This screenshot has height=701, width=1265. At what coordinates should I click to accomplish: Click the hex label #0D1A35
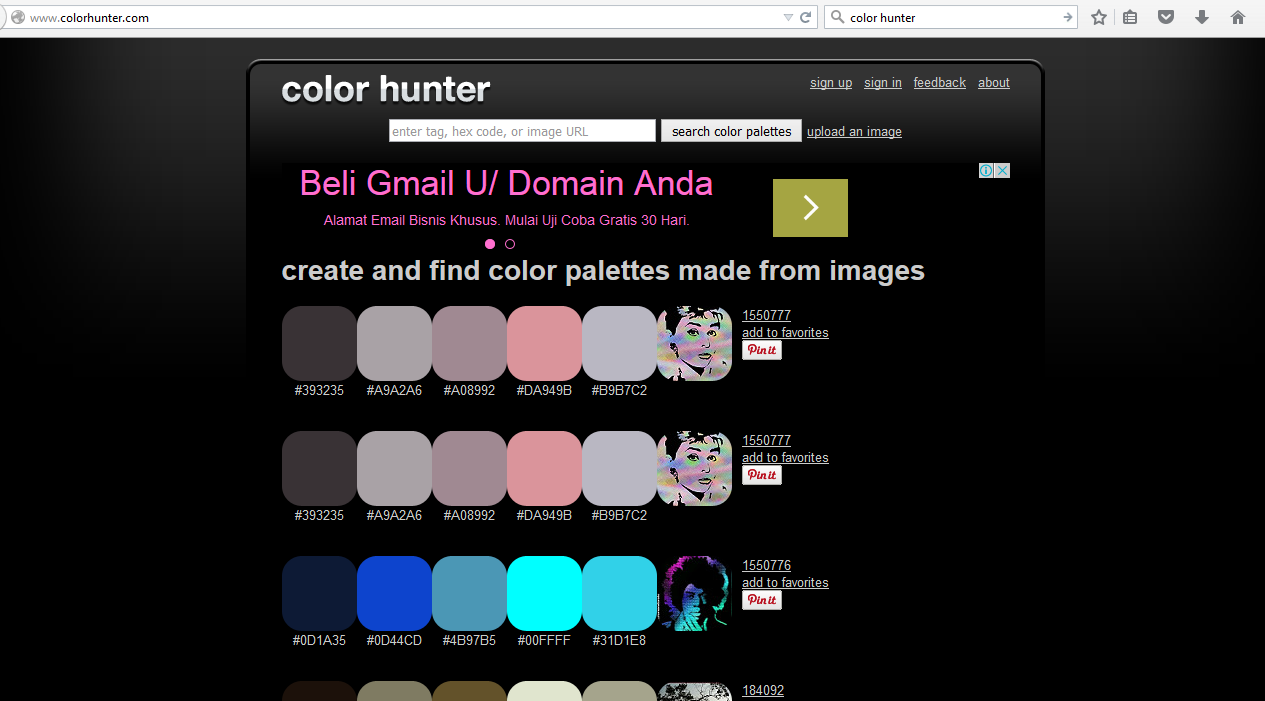pos(319,640)
